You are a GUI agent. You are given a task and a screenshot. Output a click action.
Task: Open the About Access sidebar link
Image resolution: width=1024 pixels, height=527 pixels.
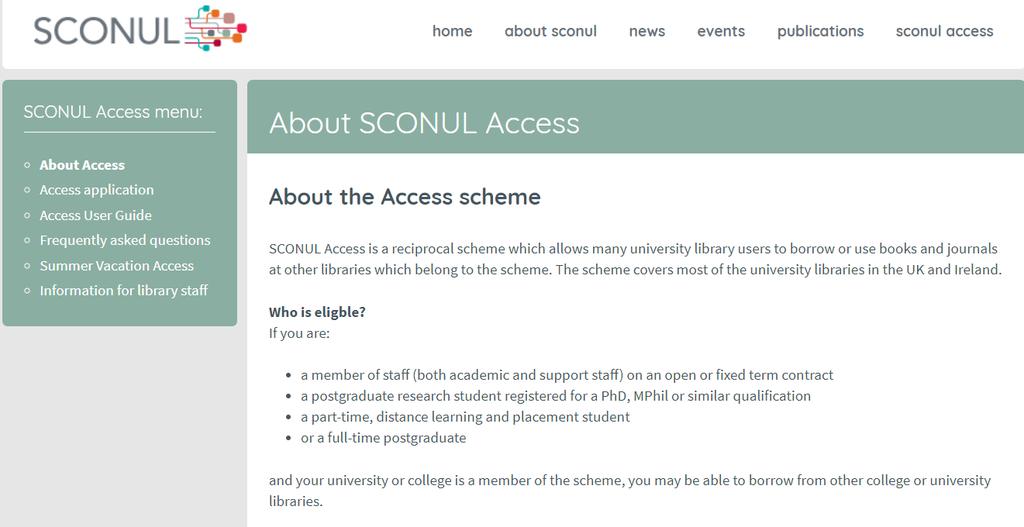click(82, 165)
